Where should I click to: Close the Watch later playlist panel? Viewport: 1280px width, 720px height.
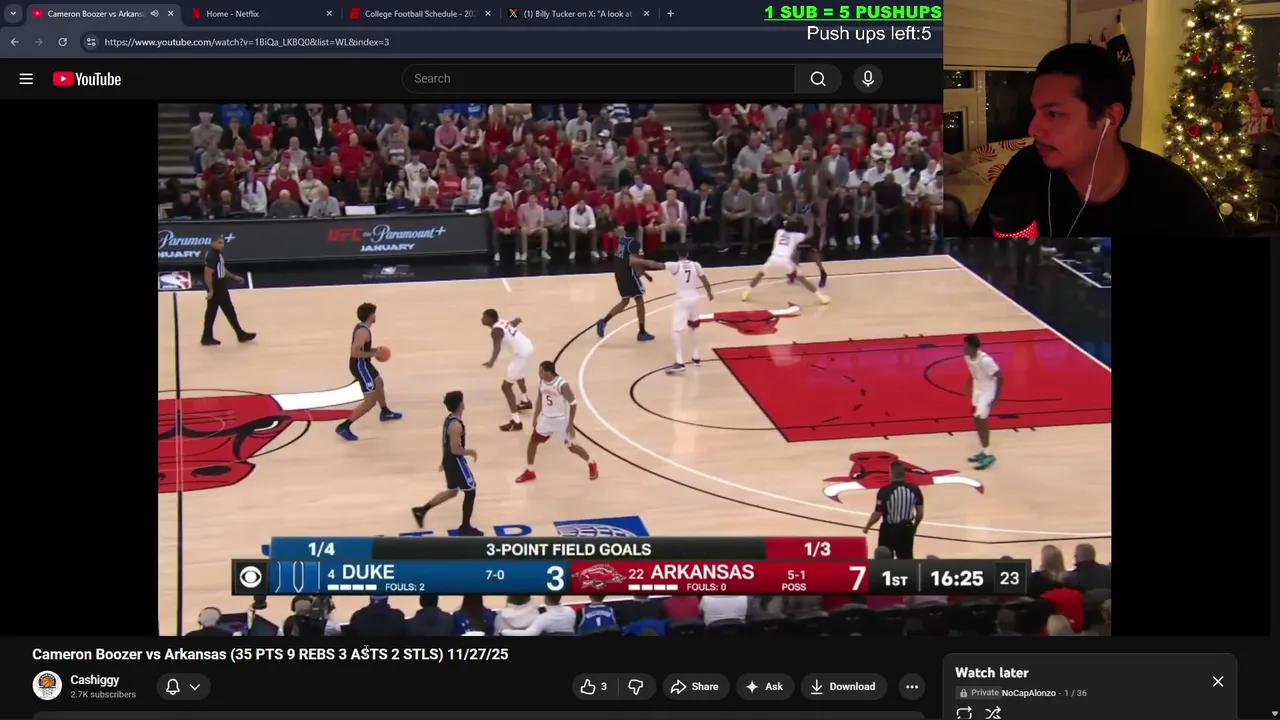pos(1218,681)
